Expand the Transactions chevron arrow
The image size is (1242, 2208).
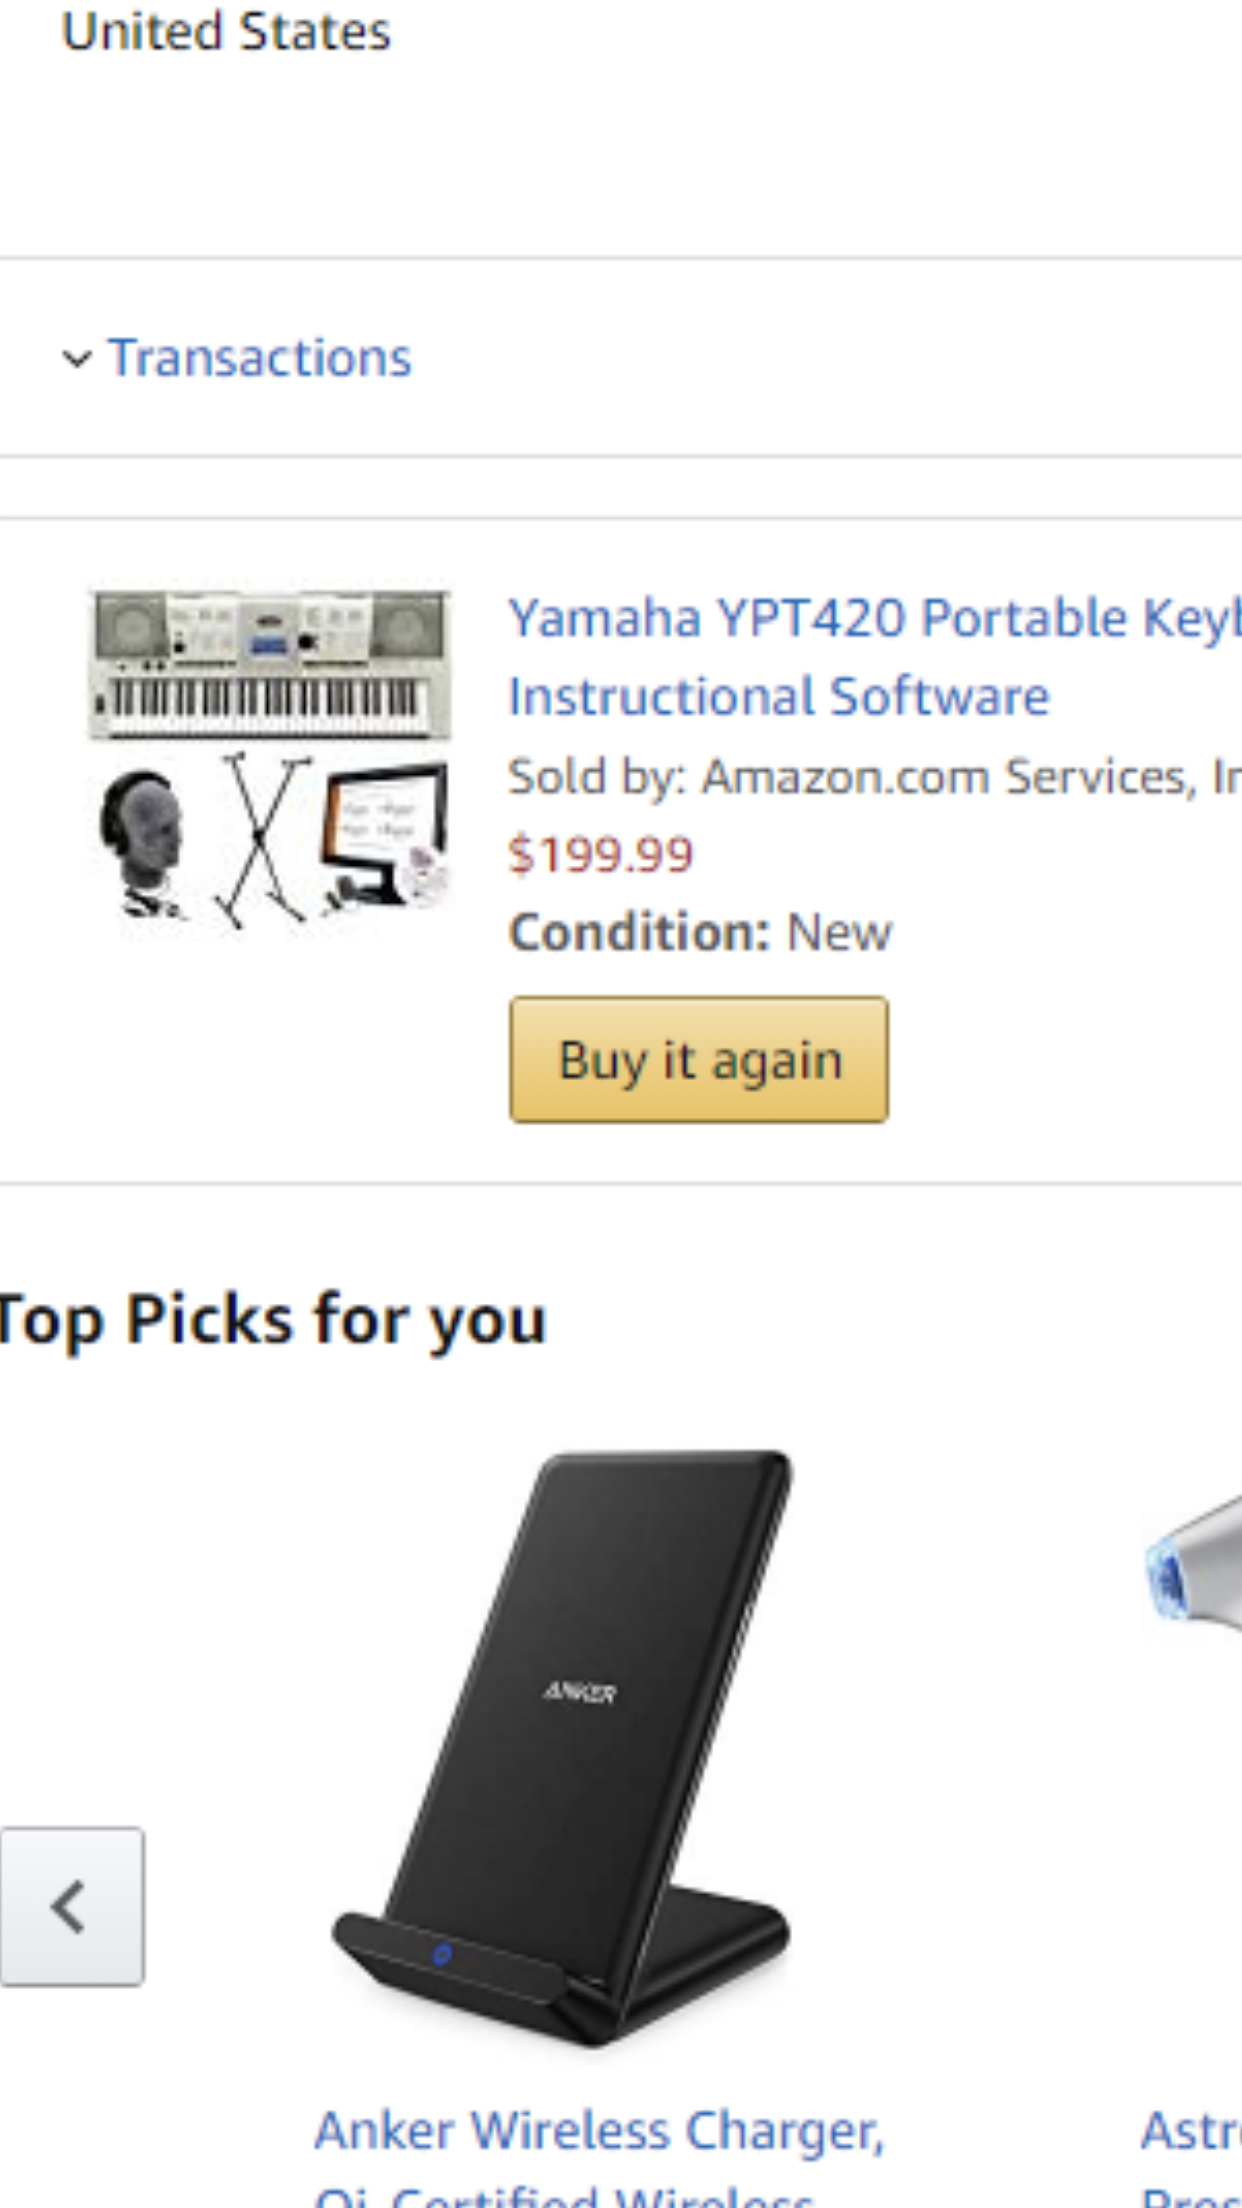pos(76,359)
